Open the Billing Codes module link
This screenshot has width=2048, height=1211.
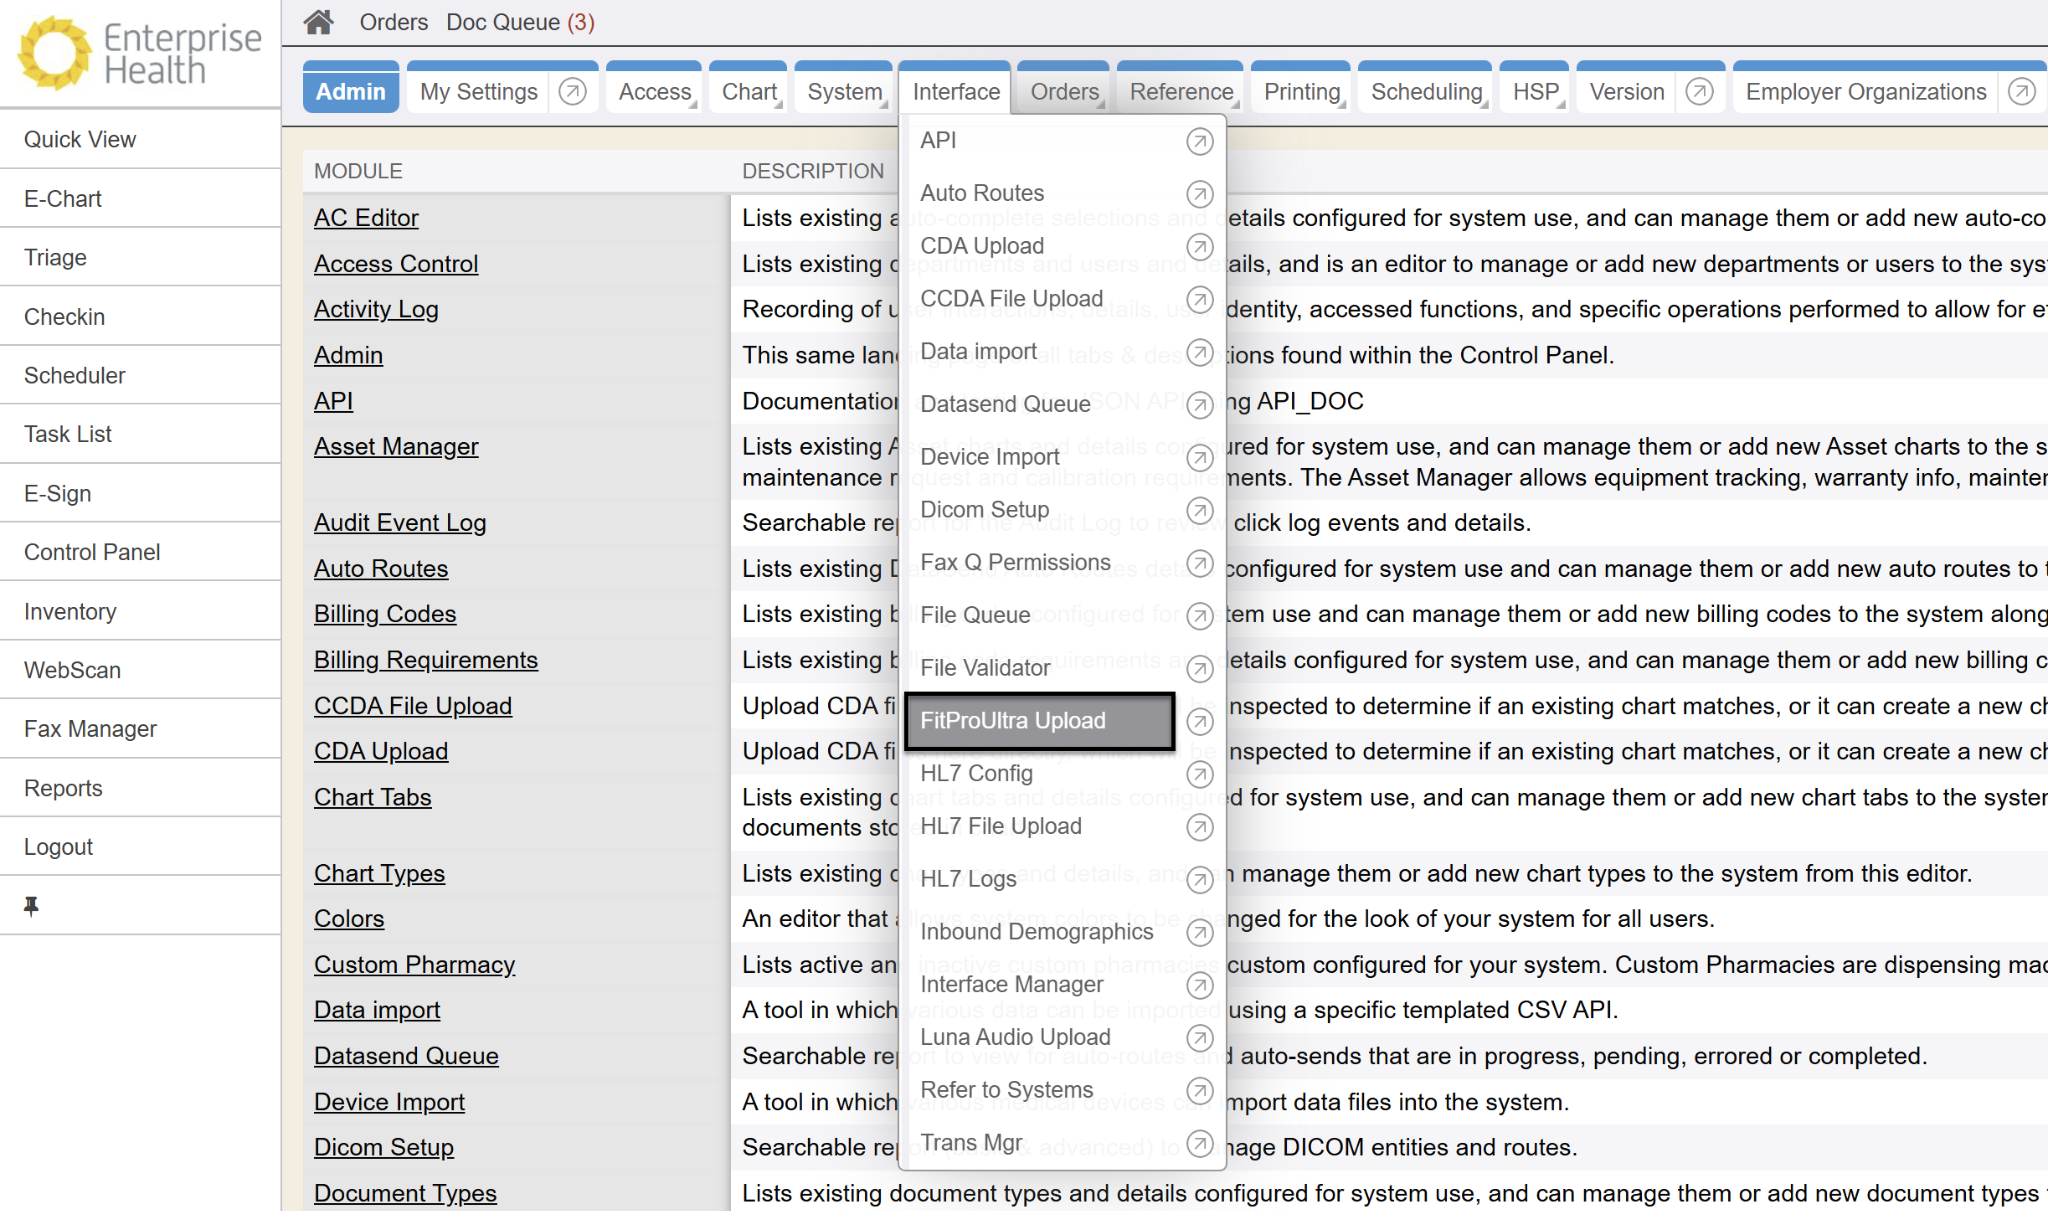pyautogui.click(x=384, y=614)
